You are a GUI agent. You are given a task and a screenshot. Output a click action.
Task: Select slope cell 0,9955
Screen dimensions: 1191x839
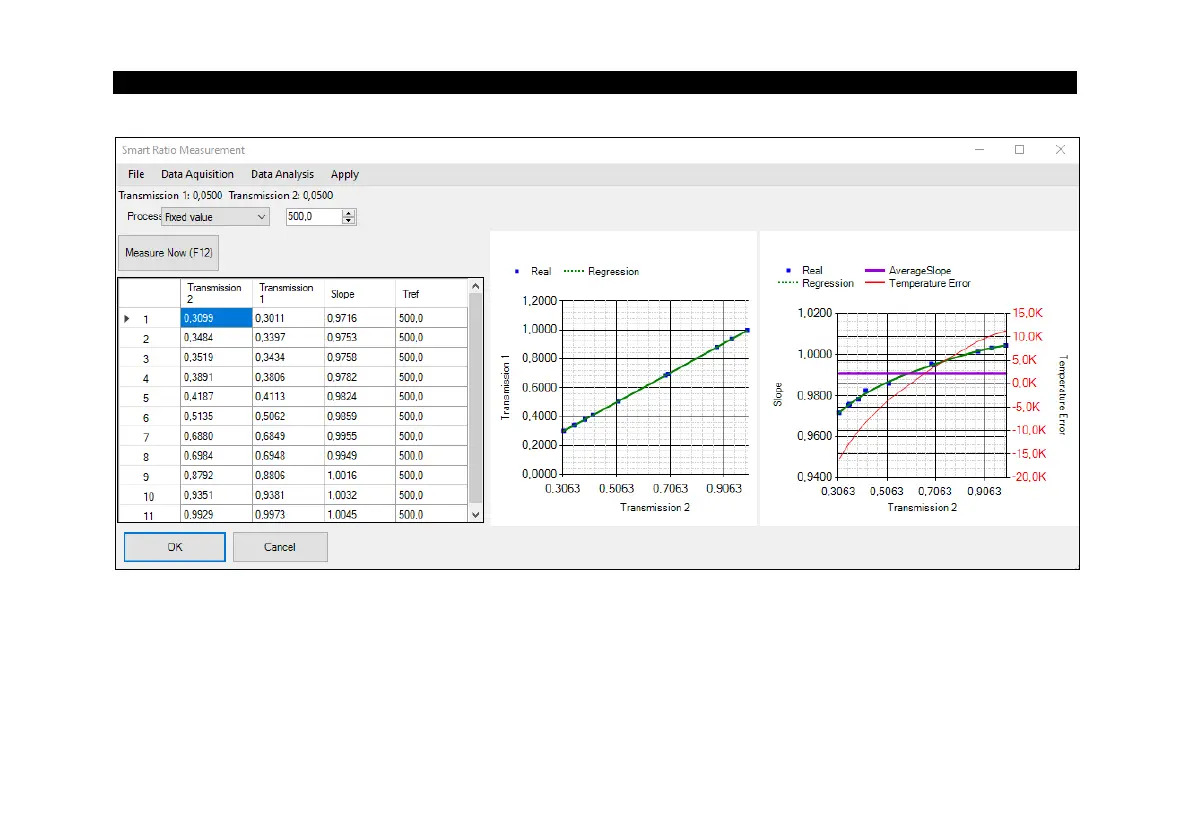tap(359, 436)
